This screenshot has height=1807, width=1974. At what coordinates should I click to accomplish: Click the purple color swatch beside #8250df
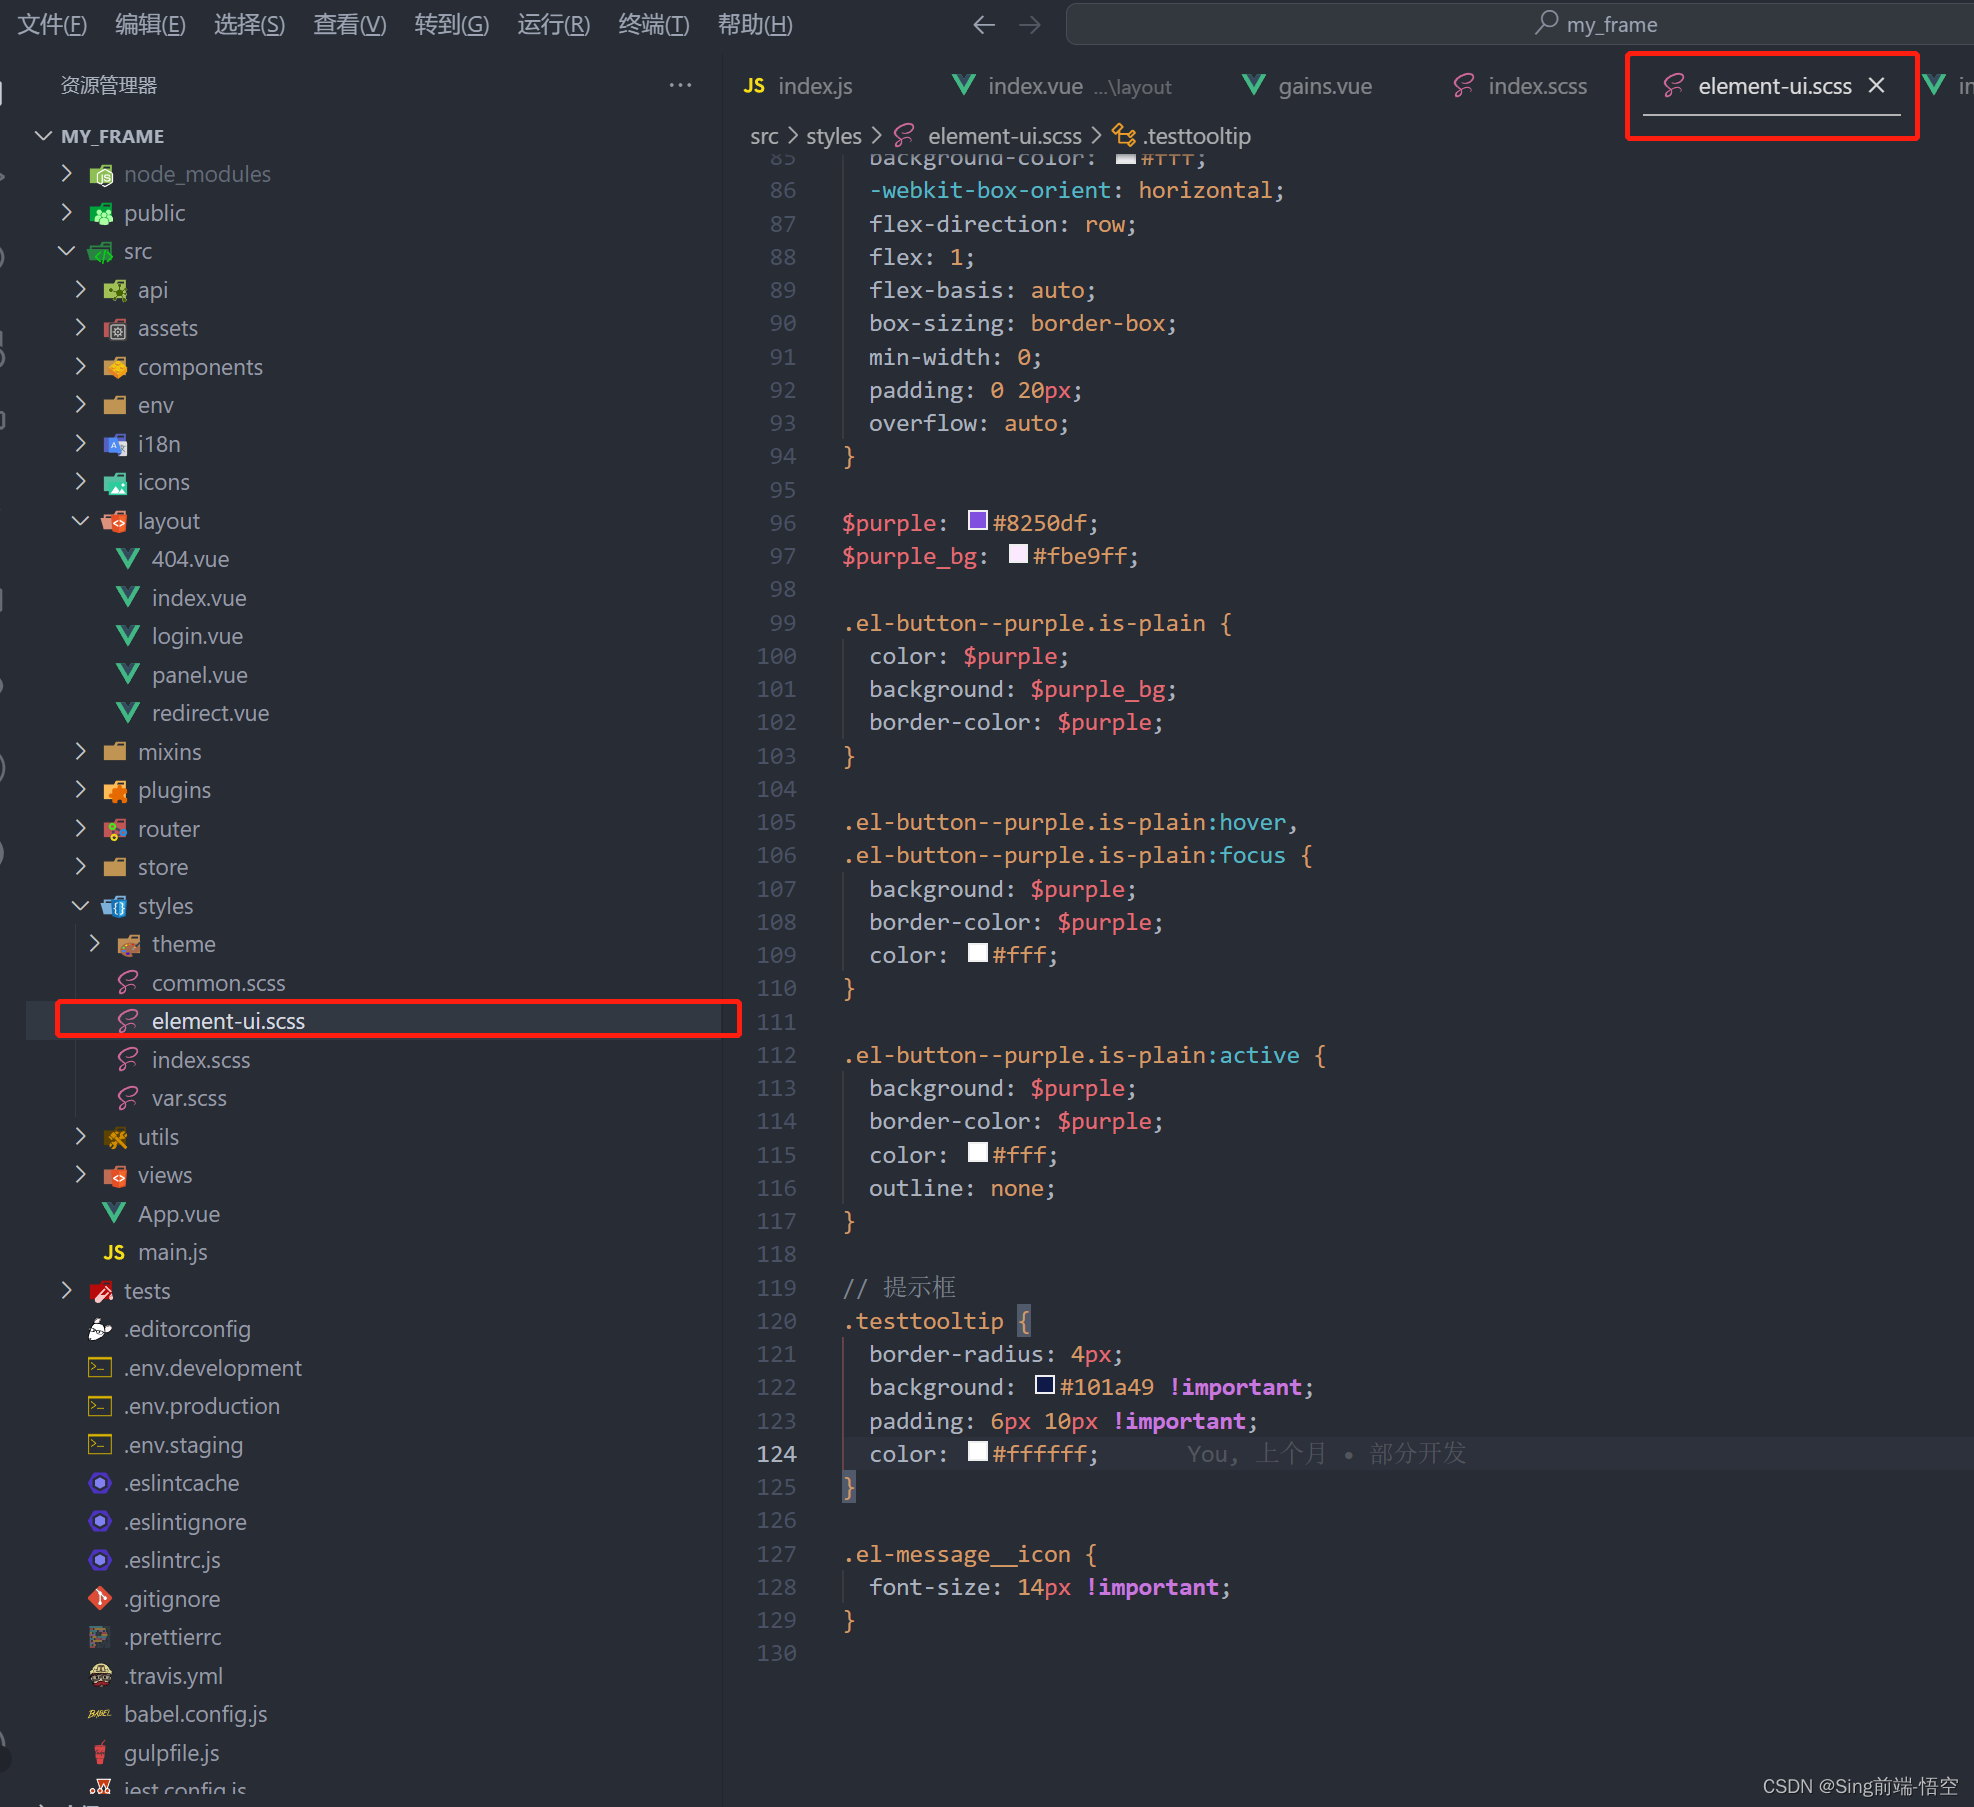(x=977, y=520)
